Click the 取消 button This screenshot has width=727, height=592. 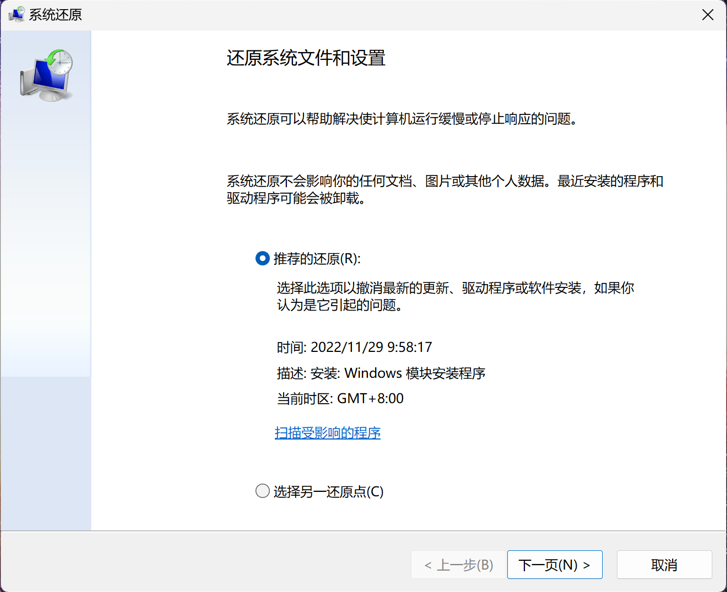[664, 565]
